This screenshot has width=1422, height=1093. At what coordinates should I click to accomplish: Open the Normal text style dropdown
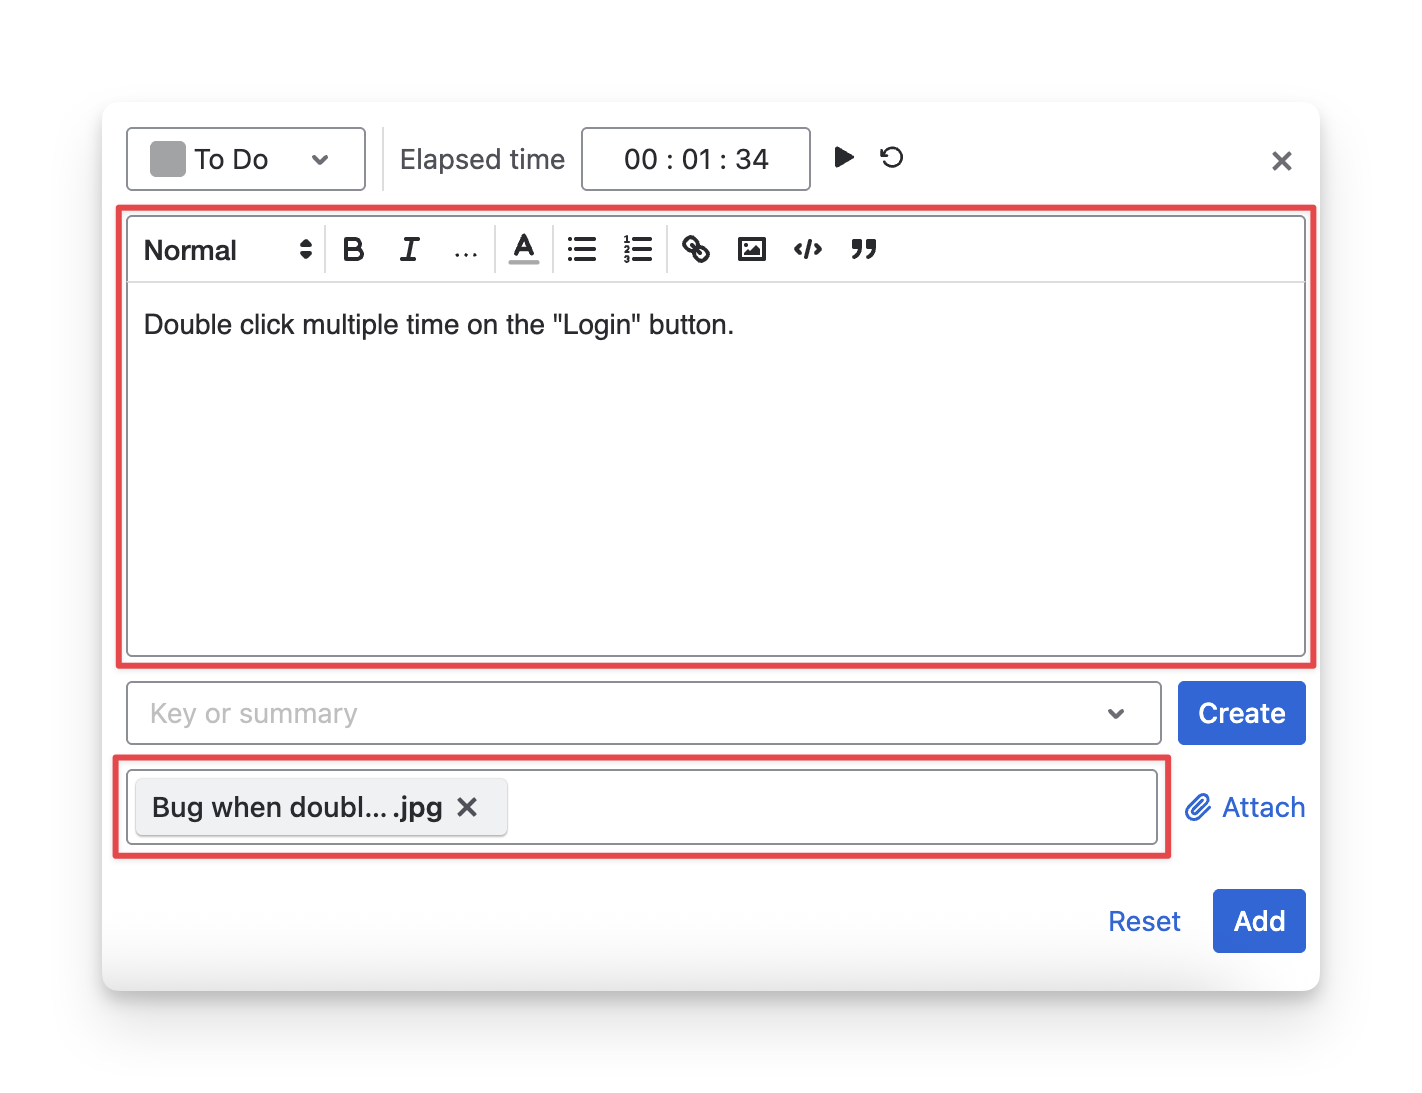pos(228,250)
